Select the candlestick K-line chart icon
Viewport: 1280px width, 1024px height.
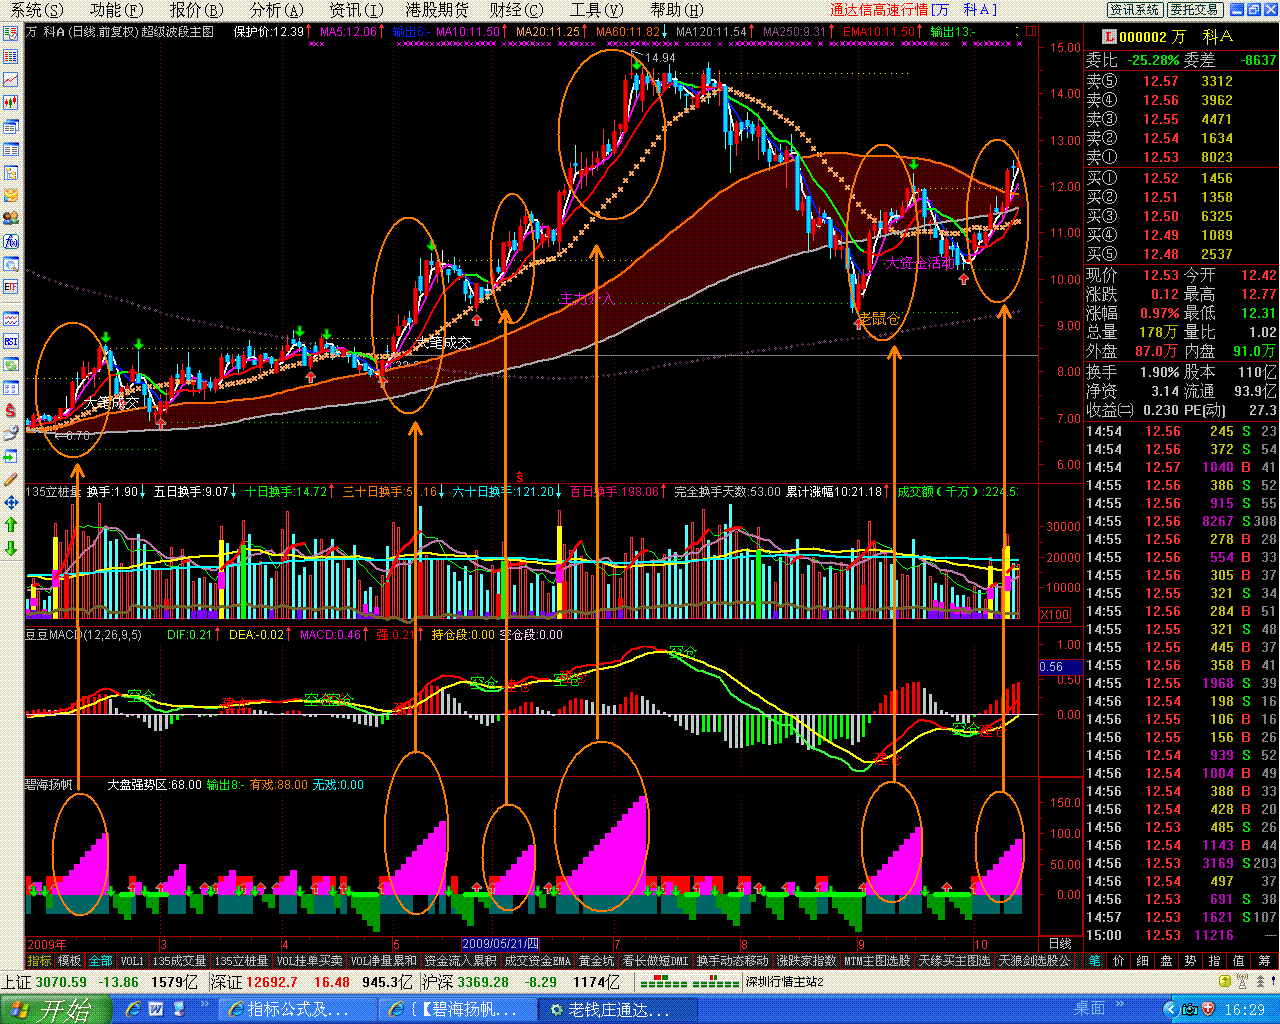[11, 103]
